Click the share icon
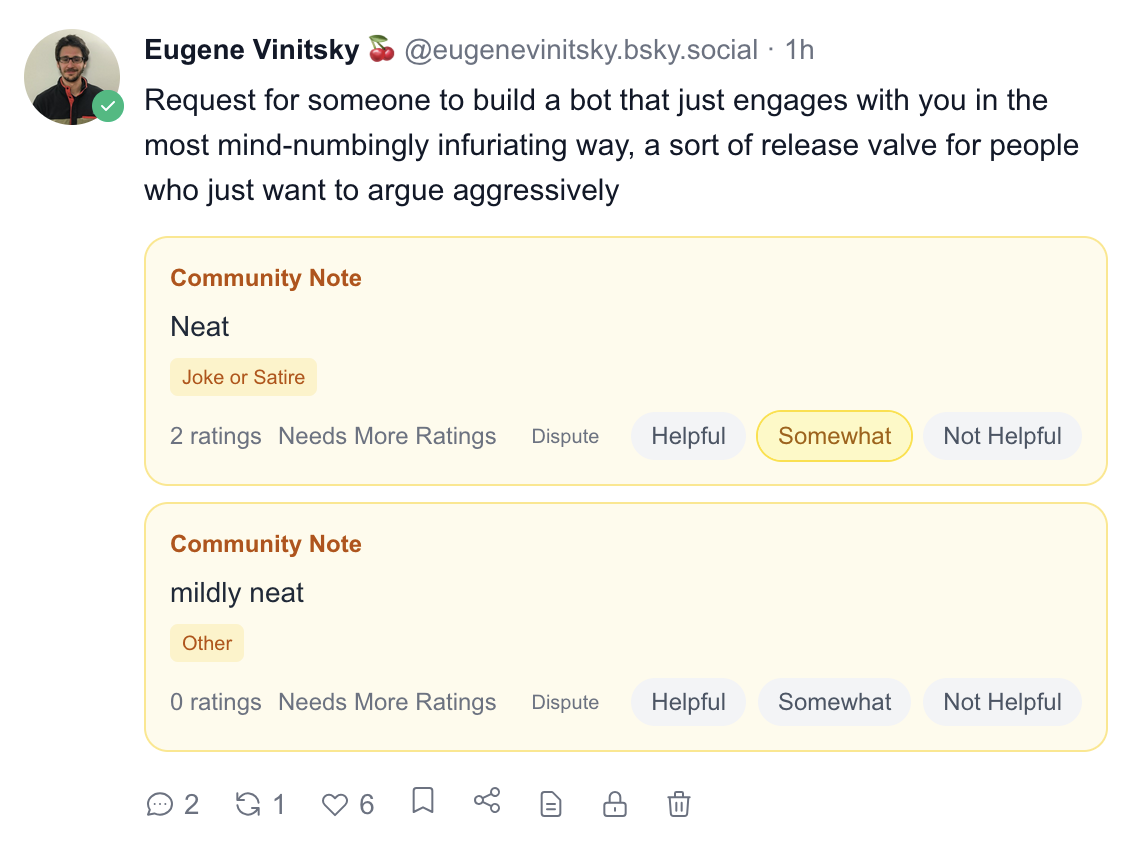 tap(487, 801)
